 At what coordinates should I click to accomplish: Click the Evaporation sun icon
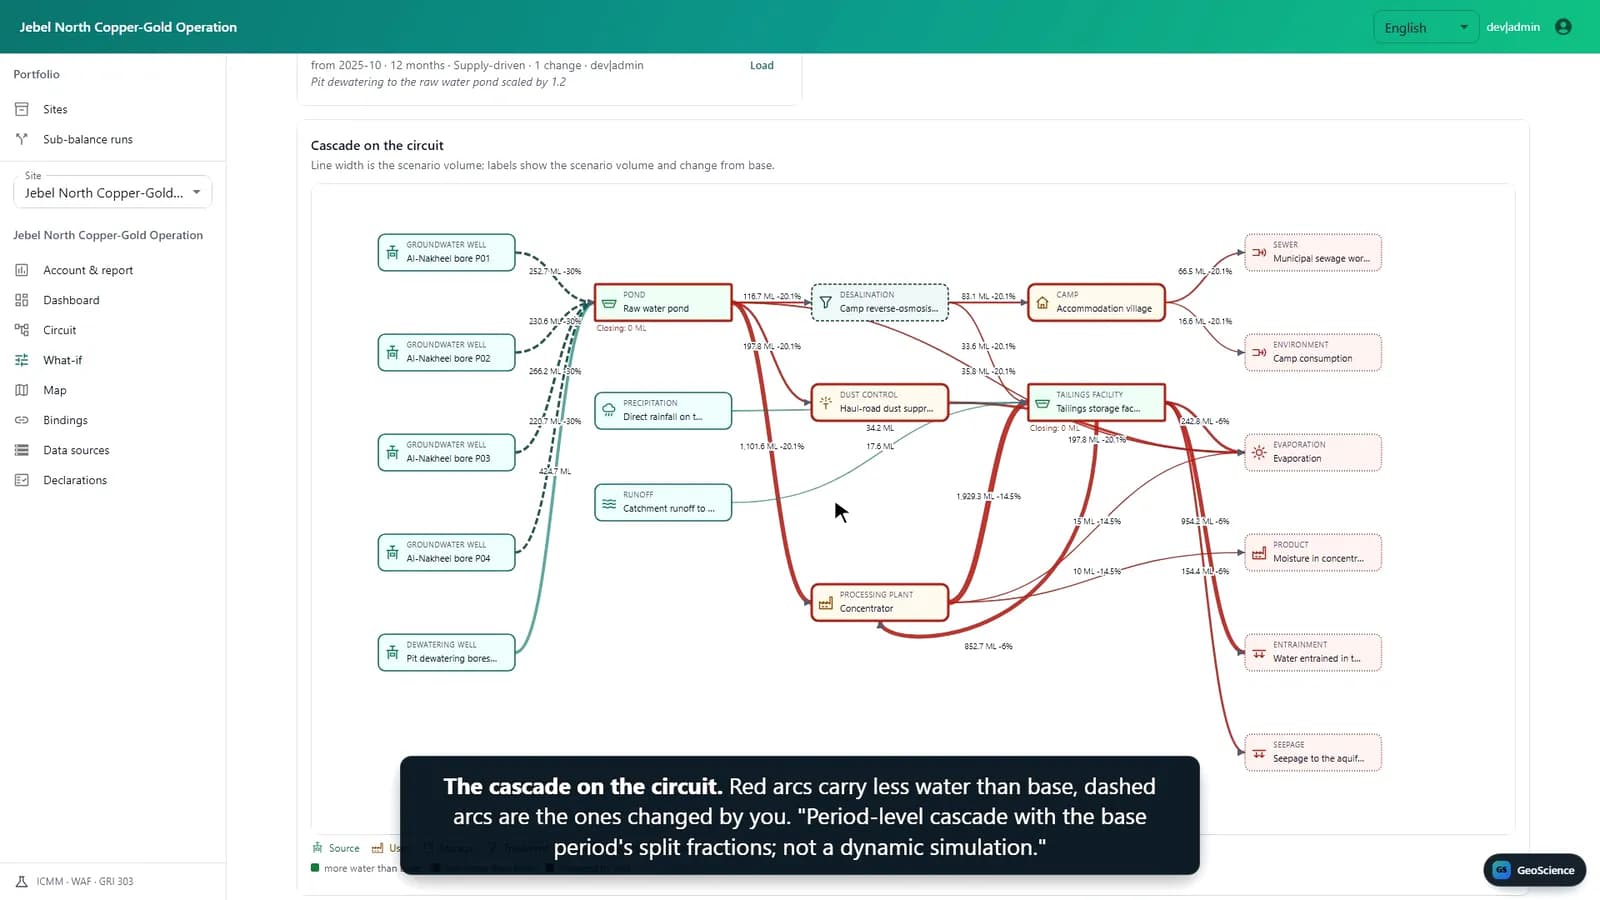[x=1259, y=453]
